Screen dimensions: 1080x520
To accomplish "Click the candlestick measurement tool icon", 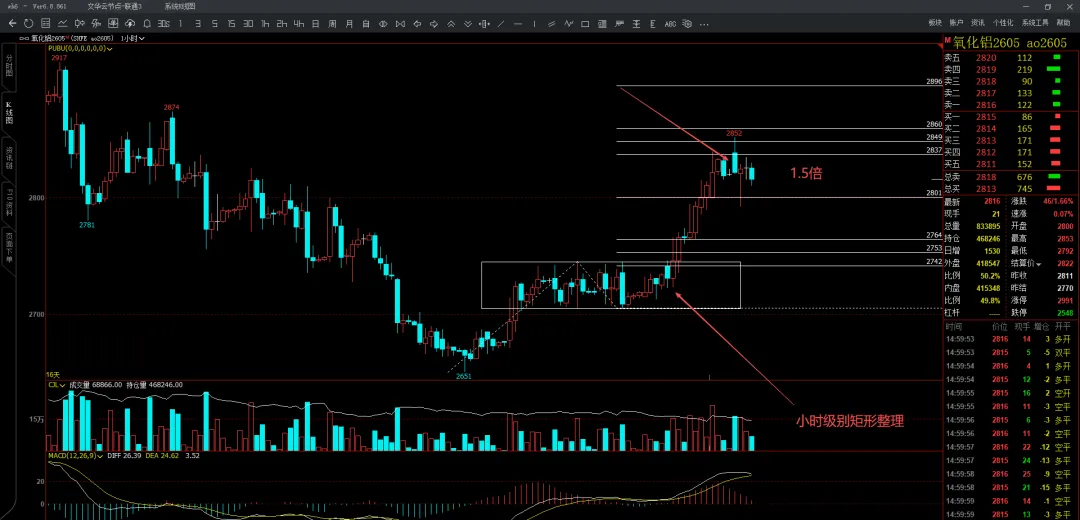I will point(484,23).
